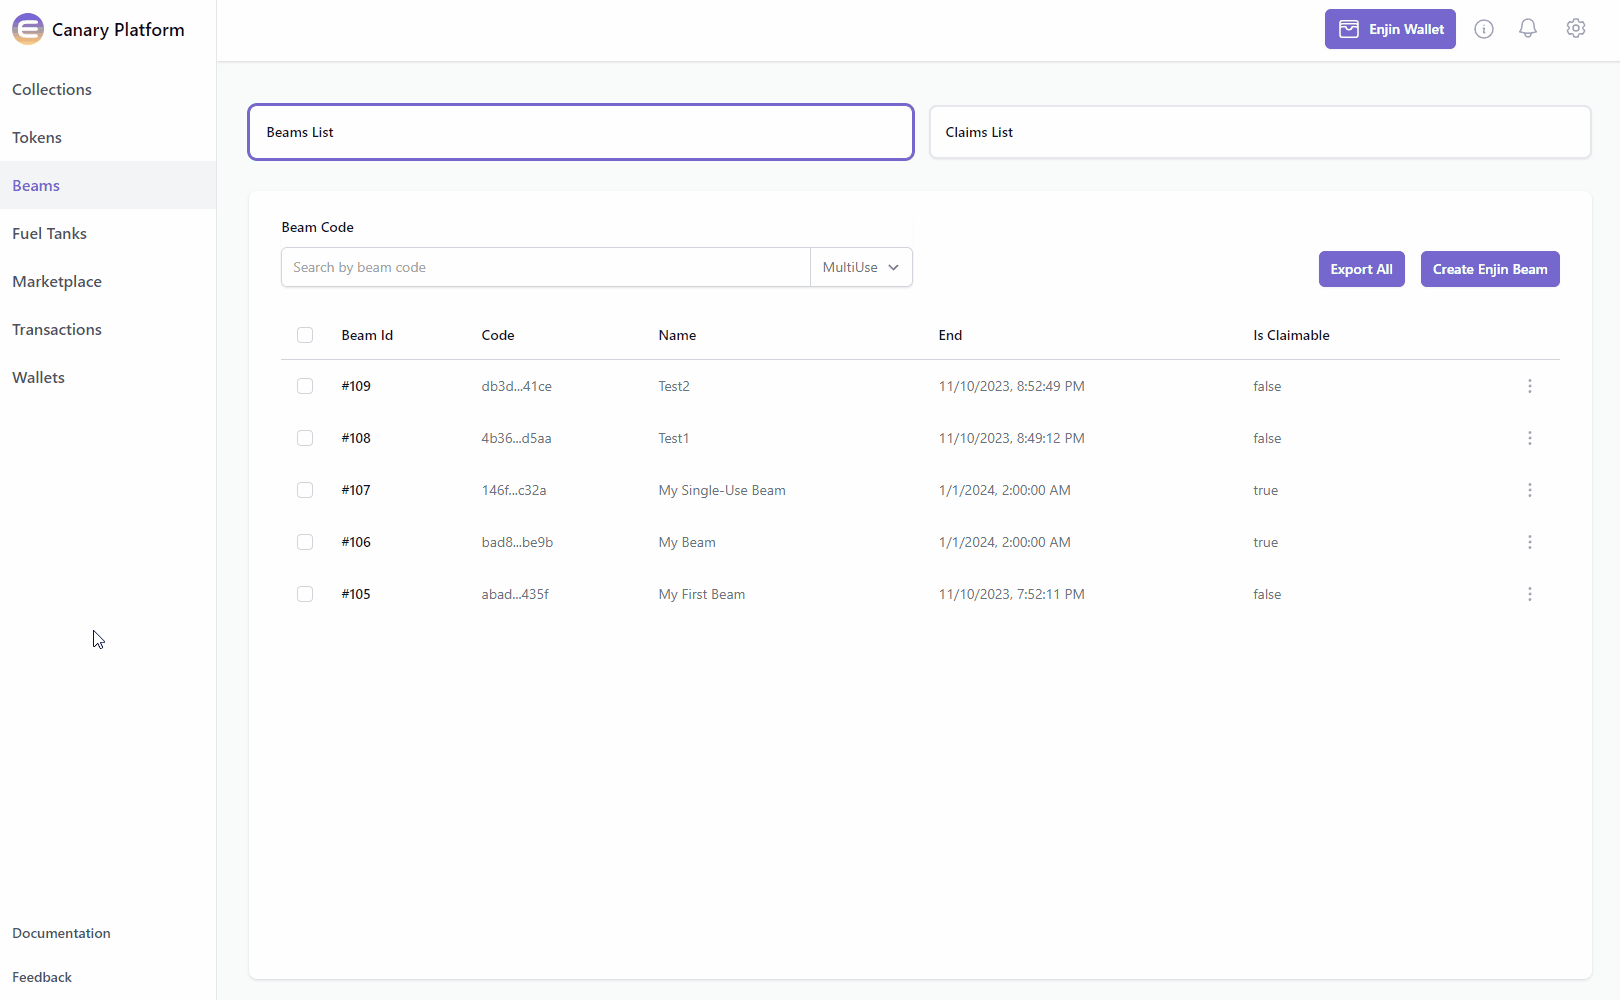Tick the checkbox for beam #106
The image size is (1620, 1000).
tap(305, 542)
